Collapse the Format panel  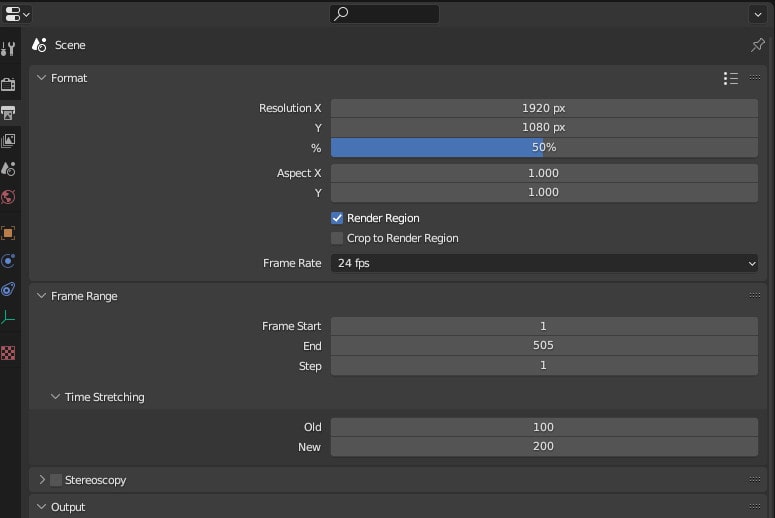pos(42,78)
